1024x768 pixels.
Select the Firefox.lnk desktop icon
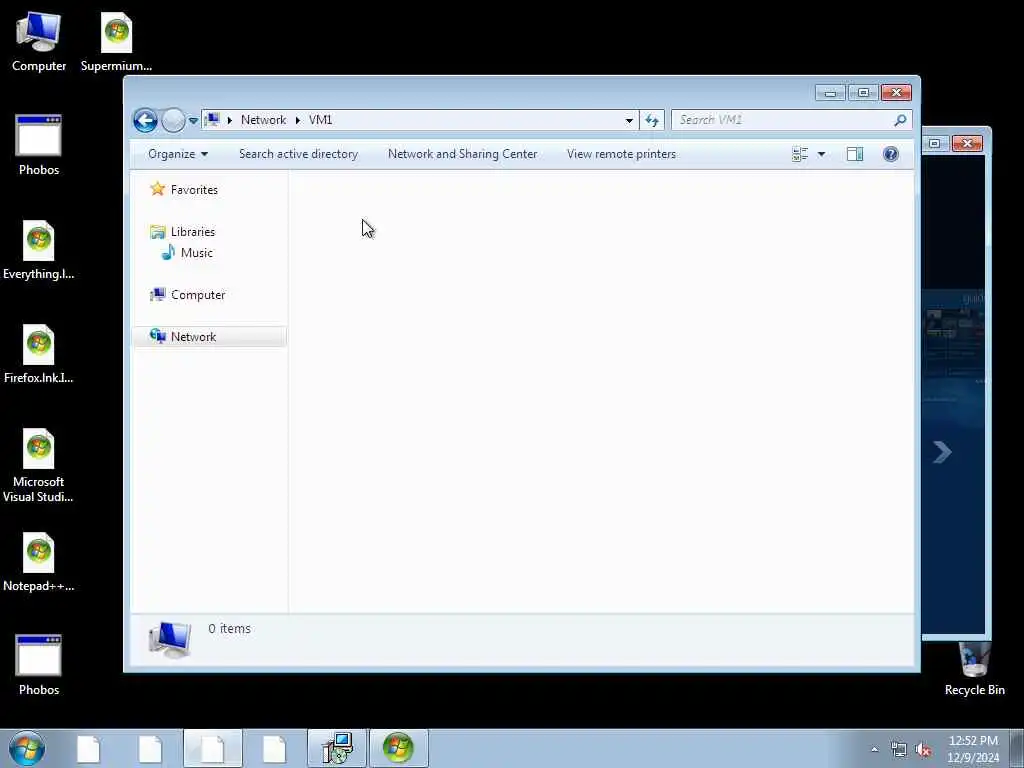pos(39,354)
